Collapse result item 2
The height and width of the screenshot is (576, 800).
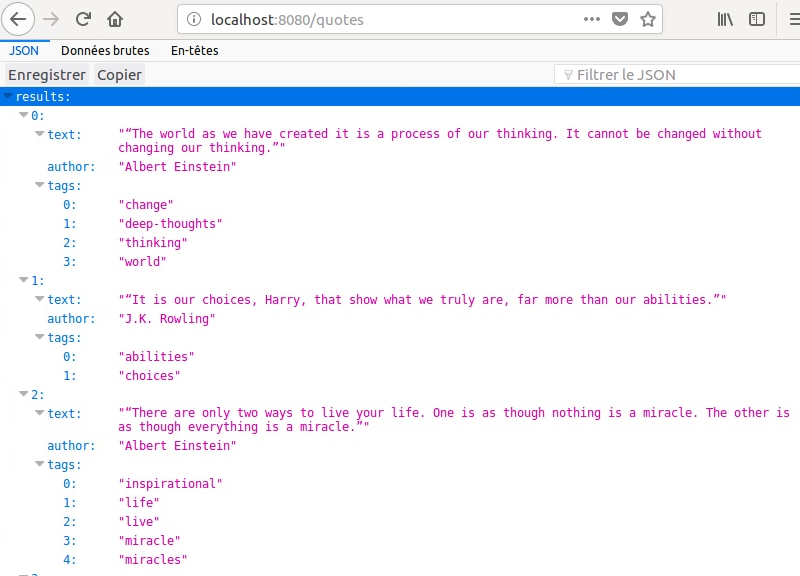(x=23, y=394)
